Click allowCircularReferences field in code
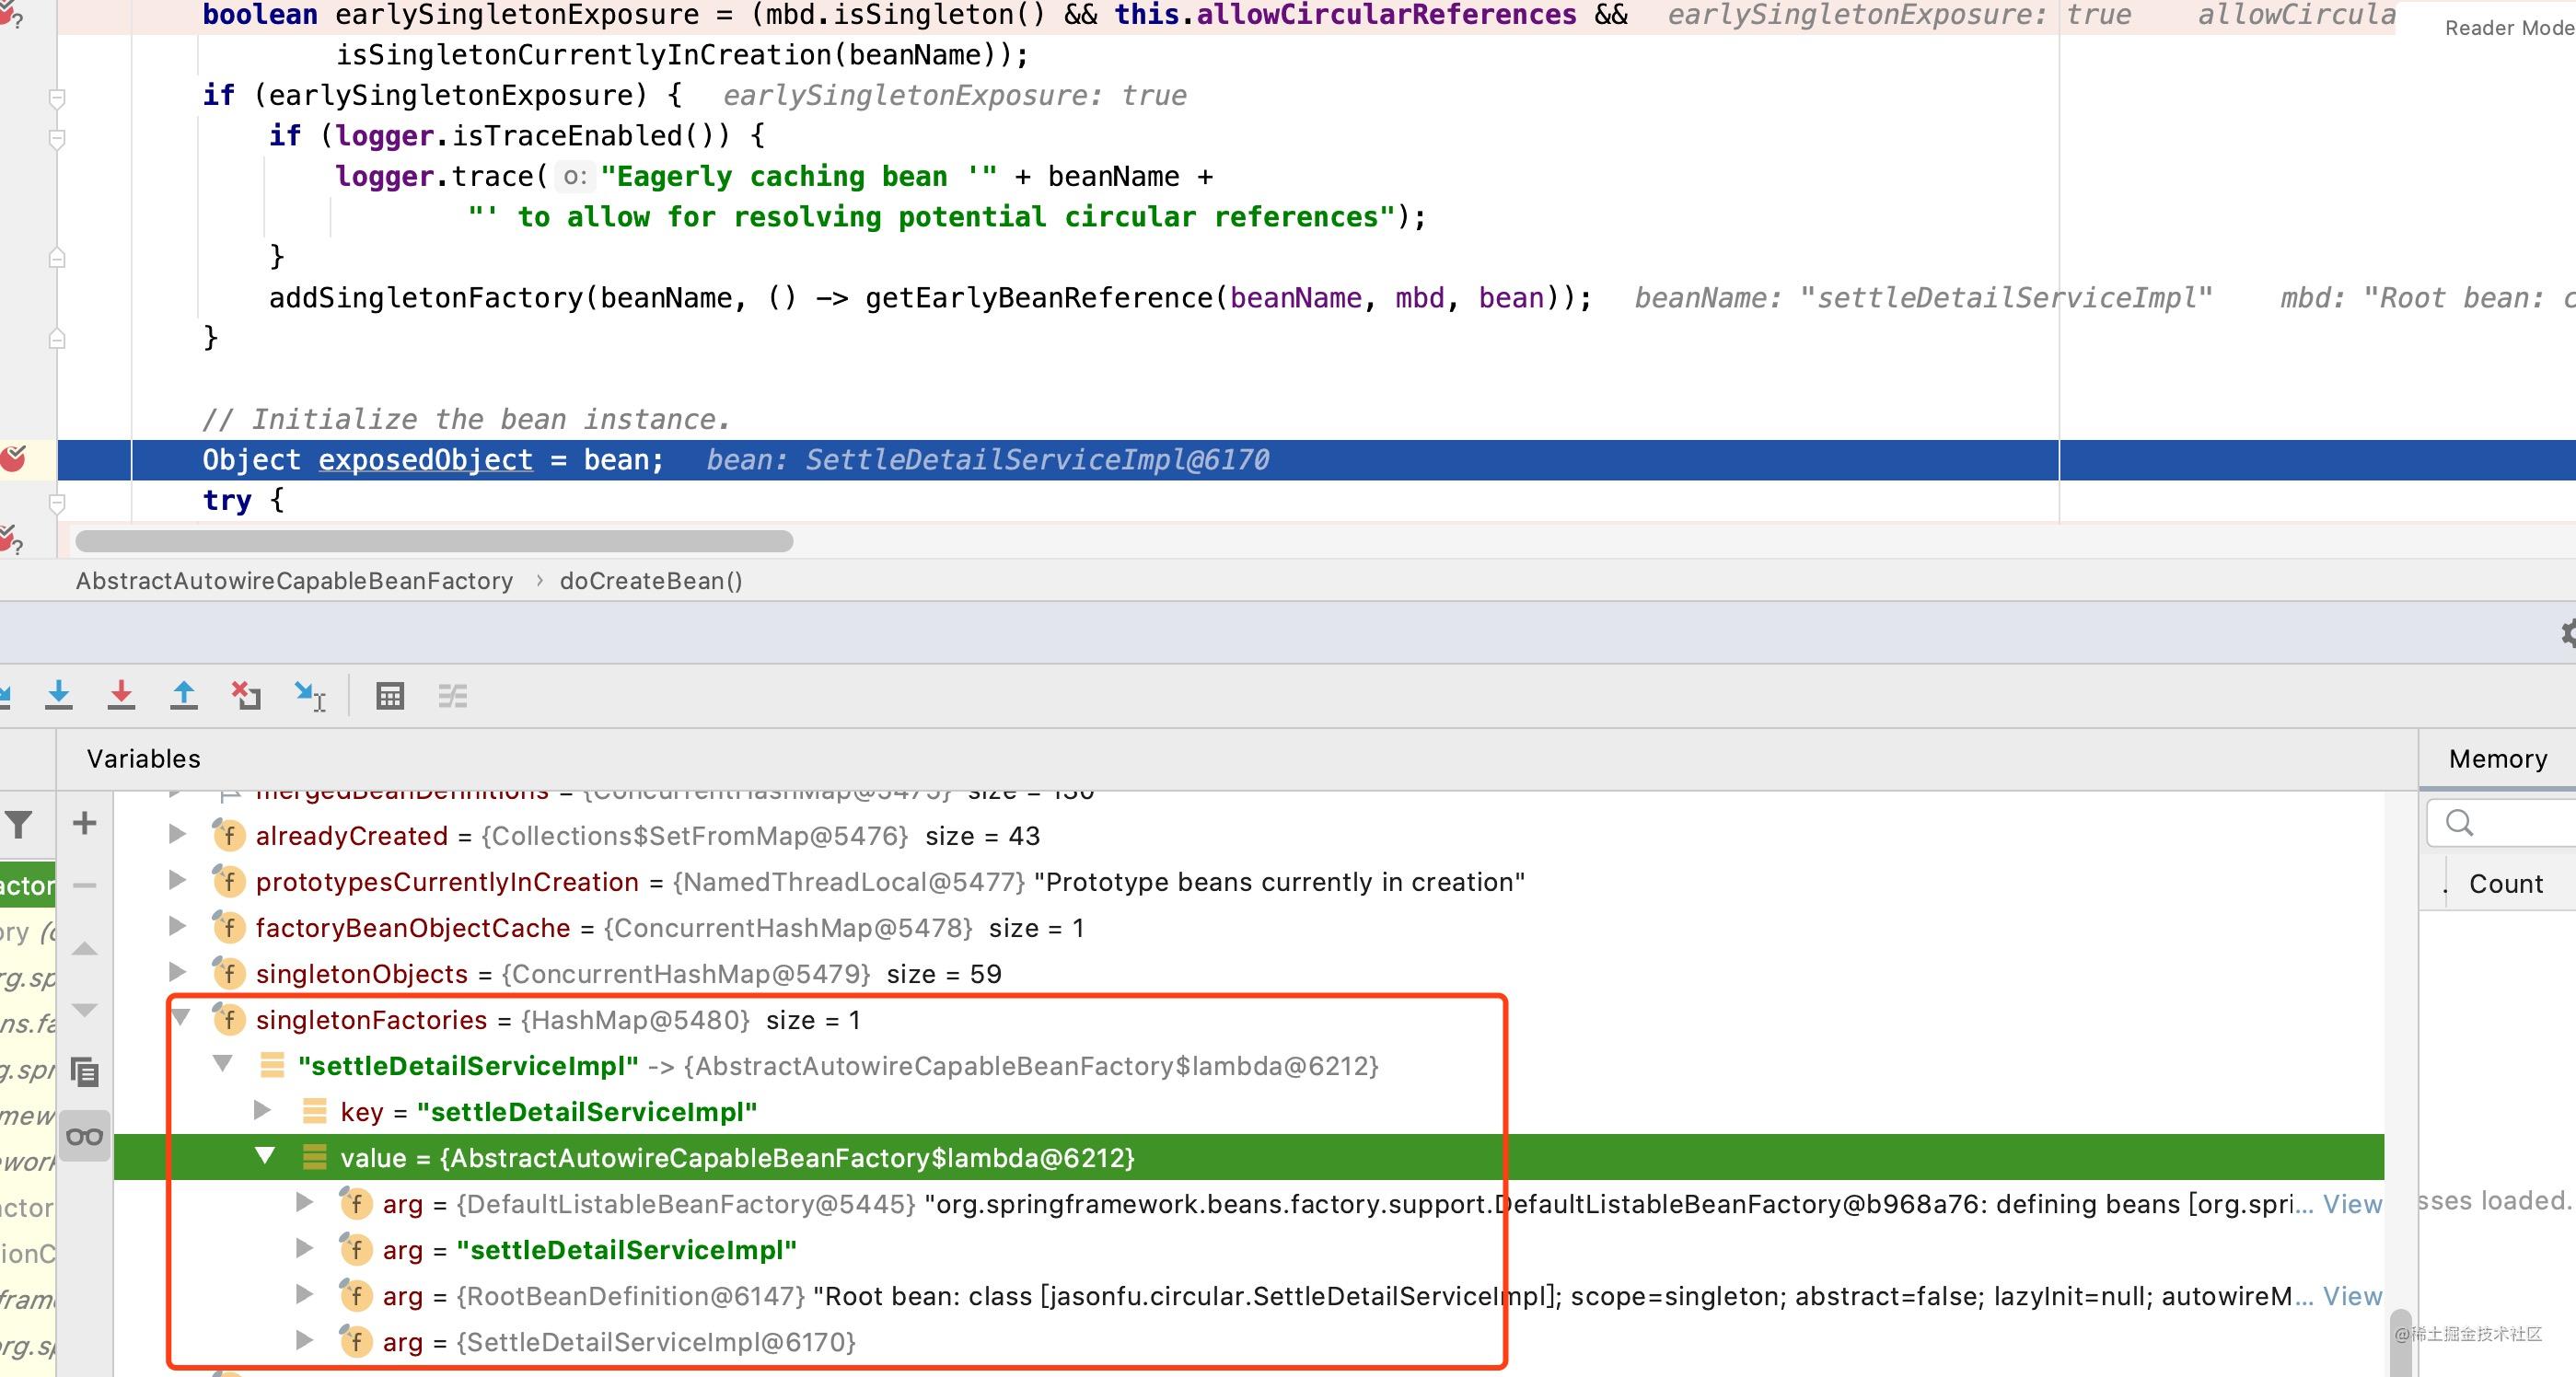This screenshot has height=1377, width=2576. click(x=1387, y=14)
